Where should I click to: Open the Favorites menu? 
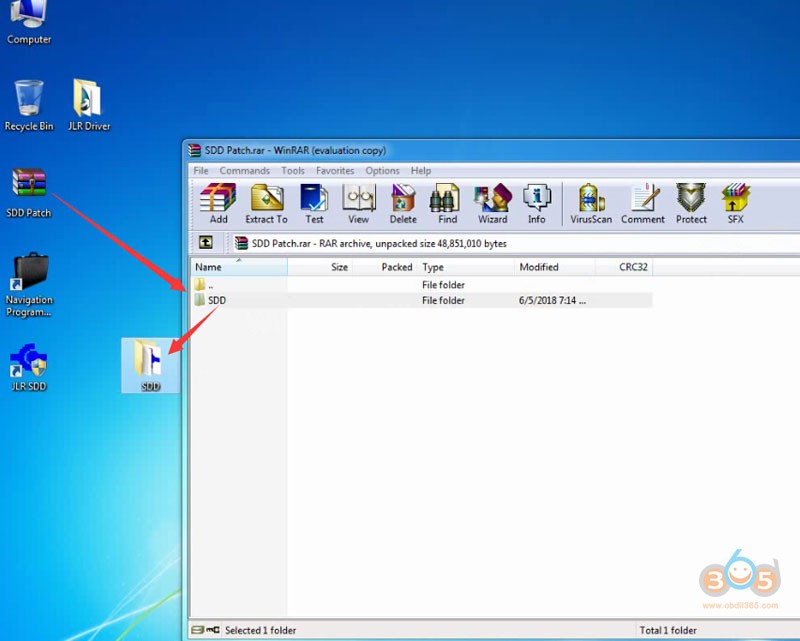click(335, 170)
